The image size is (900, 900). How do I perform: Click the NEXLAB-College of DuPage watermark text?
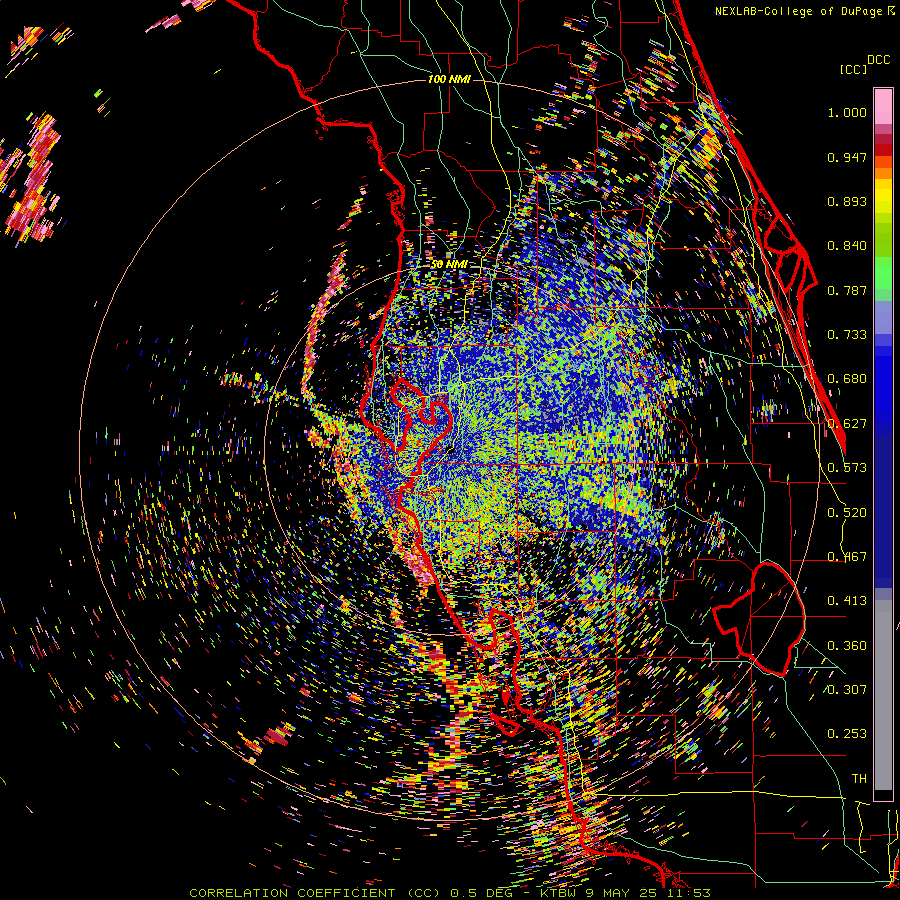pos(800,11)
